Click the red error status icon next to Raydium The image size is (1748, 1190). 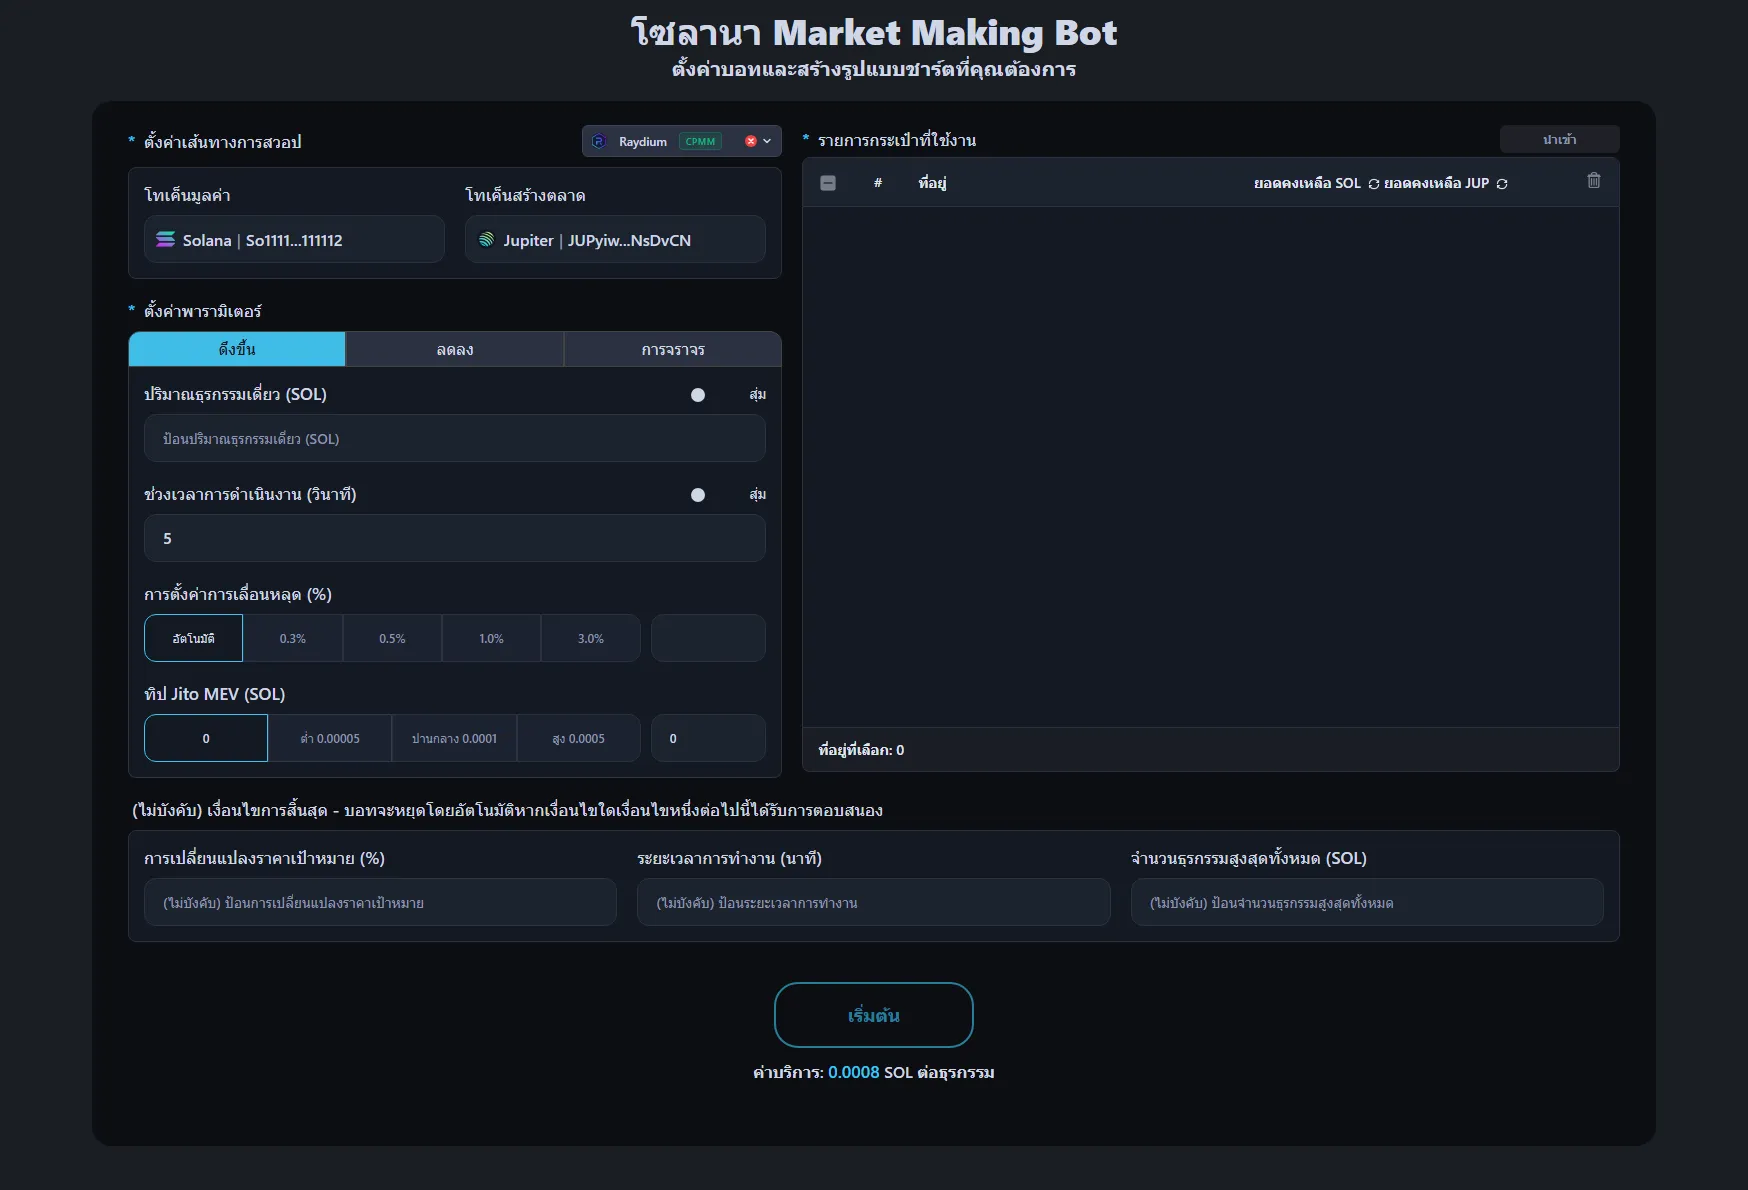[x=751, y=141]
